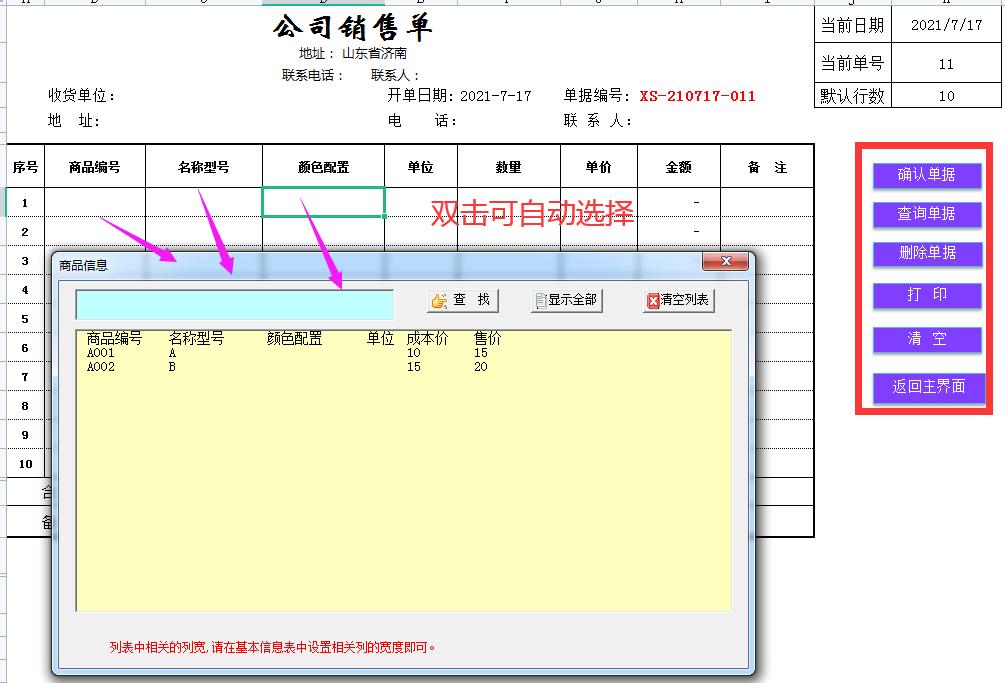Click the 删除单据 delete order button
The height and width of the screenshot is (683, 1005).
click(x=927, y=253)
